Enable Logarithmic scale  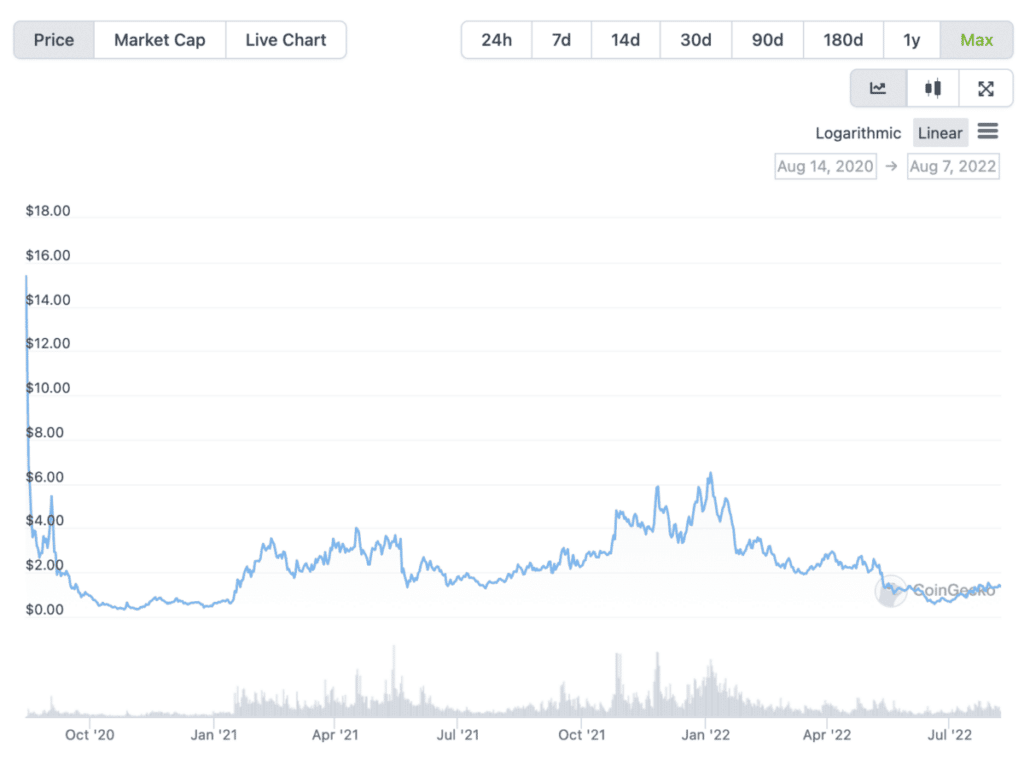pyautogui.click(x=858, y=133)
